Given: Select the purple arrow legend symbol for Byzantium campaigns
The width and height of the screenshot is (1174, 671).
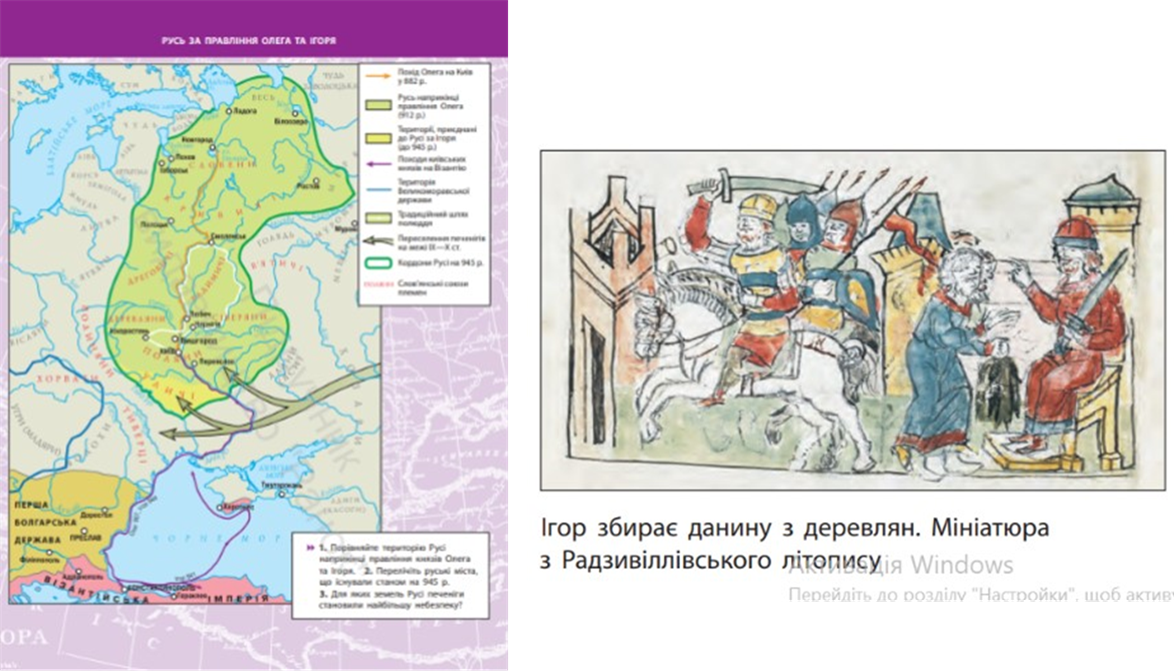Looking at the screenshot, I should coord(378,163).
